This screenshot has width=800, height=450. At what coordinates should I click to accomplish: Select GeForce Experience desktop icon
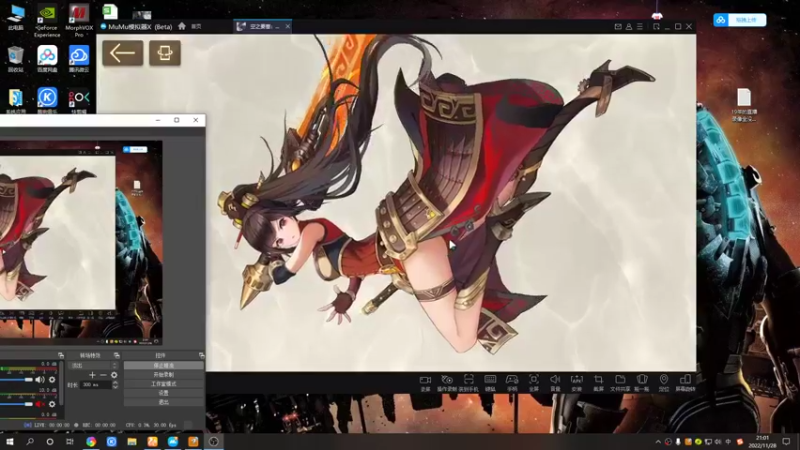pos(47,21)
